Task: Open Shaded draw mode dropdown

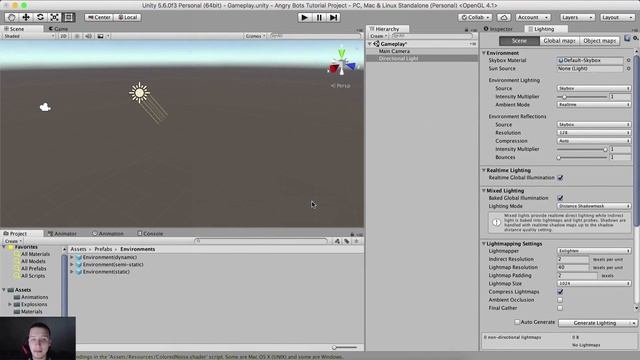Action: point(29,36)
